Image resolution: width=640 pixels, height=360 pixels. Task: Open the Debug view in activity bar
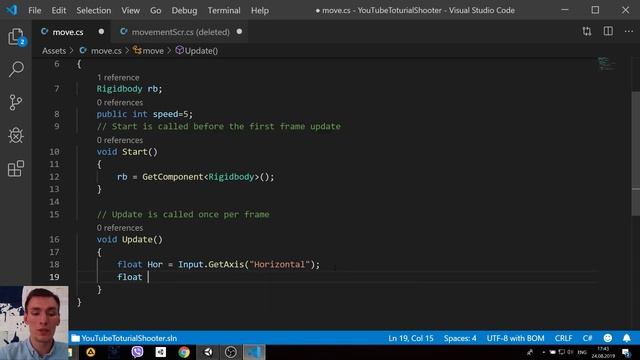pyautogui.click(x=16, y=135)
